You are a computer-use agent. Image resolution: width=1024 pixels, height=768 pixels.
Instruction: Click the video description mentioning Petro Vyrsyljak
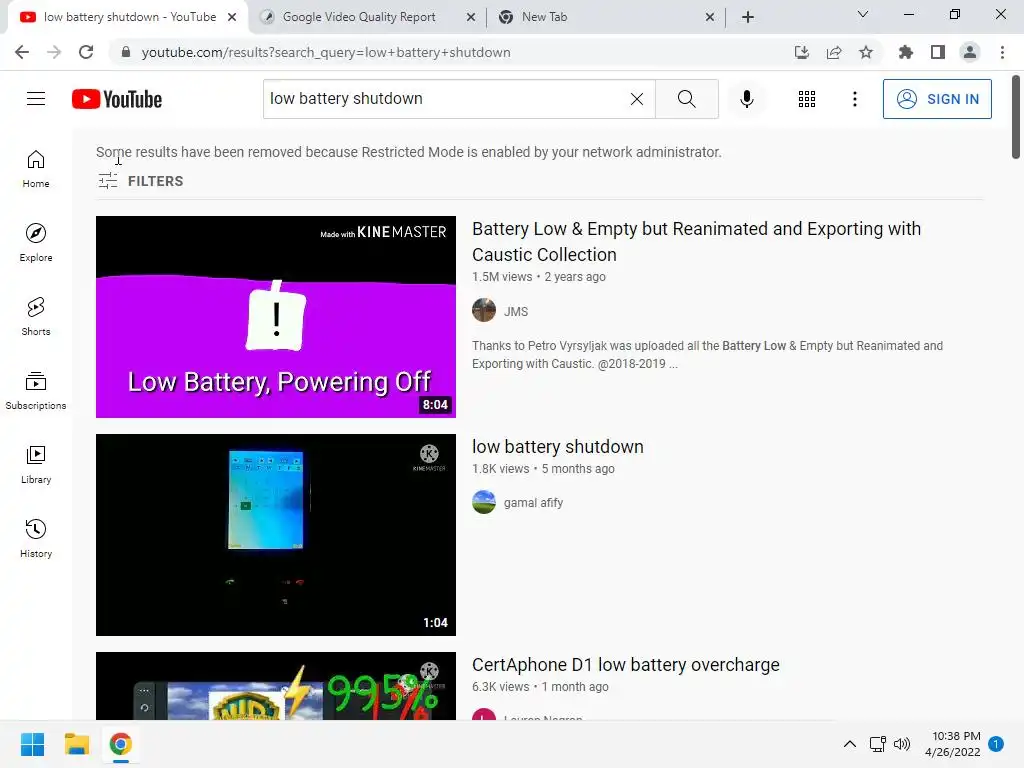[707, 355]
